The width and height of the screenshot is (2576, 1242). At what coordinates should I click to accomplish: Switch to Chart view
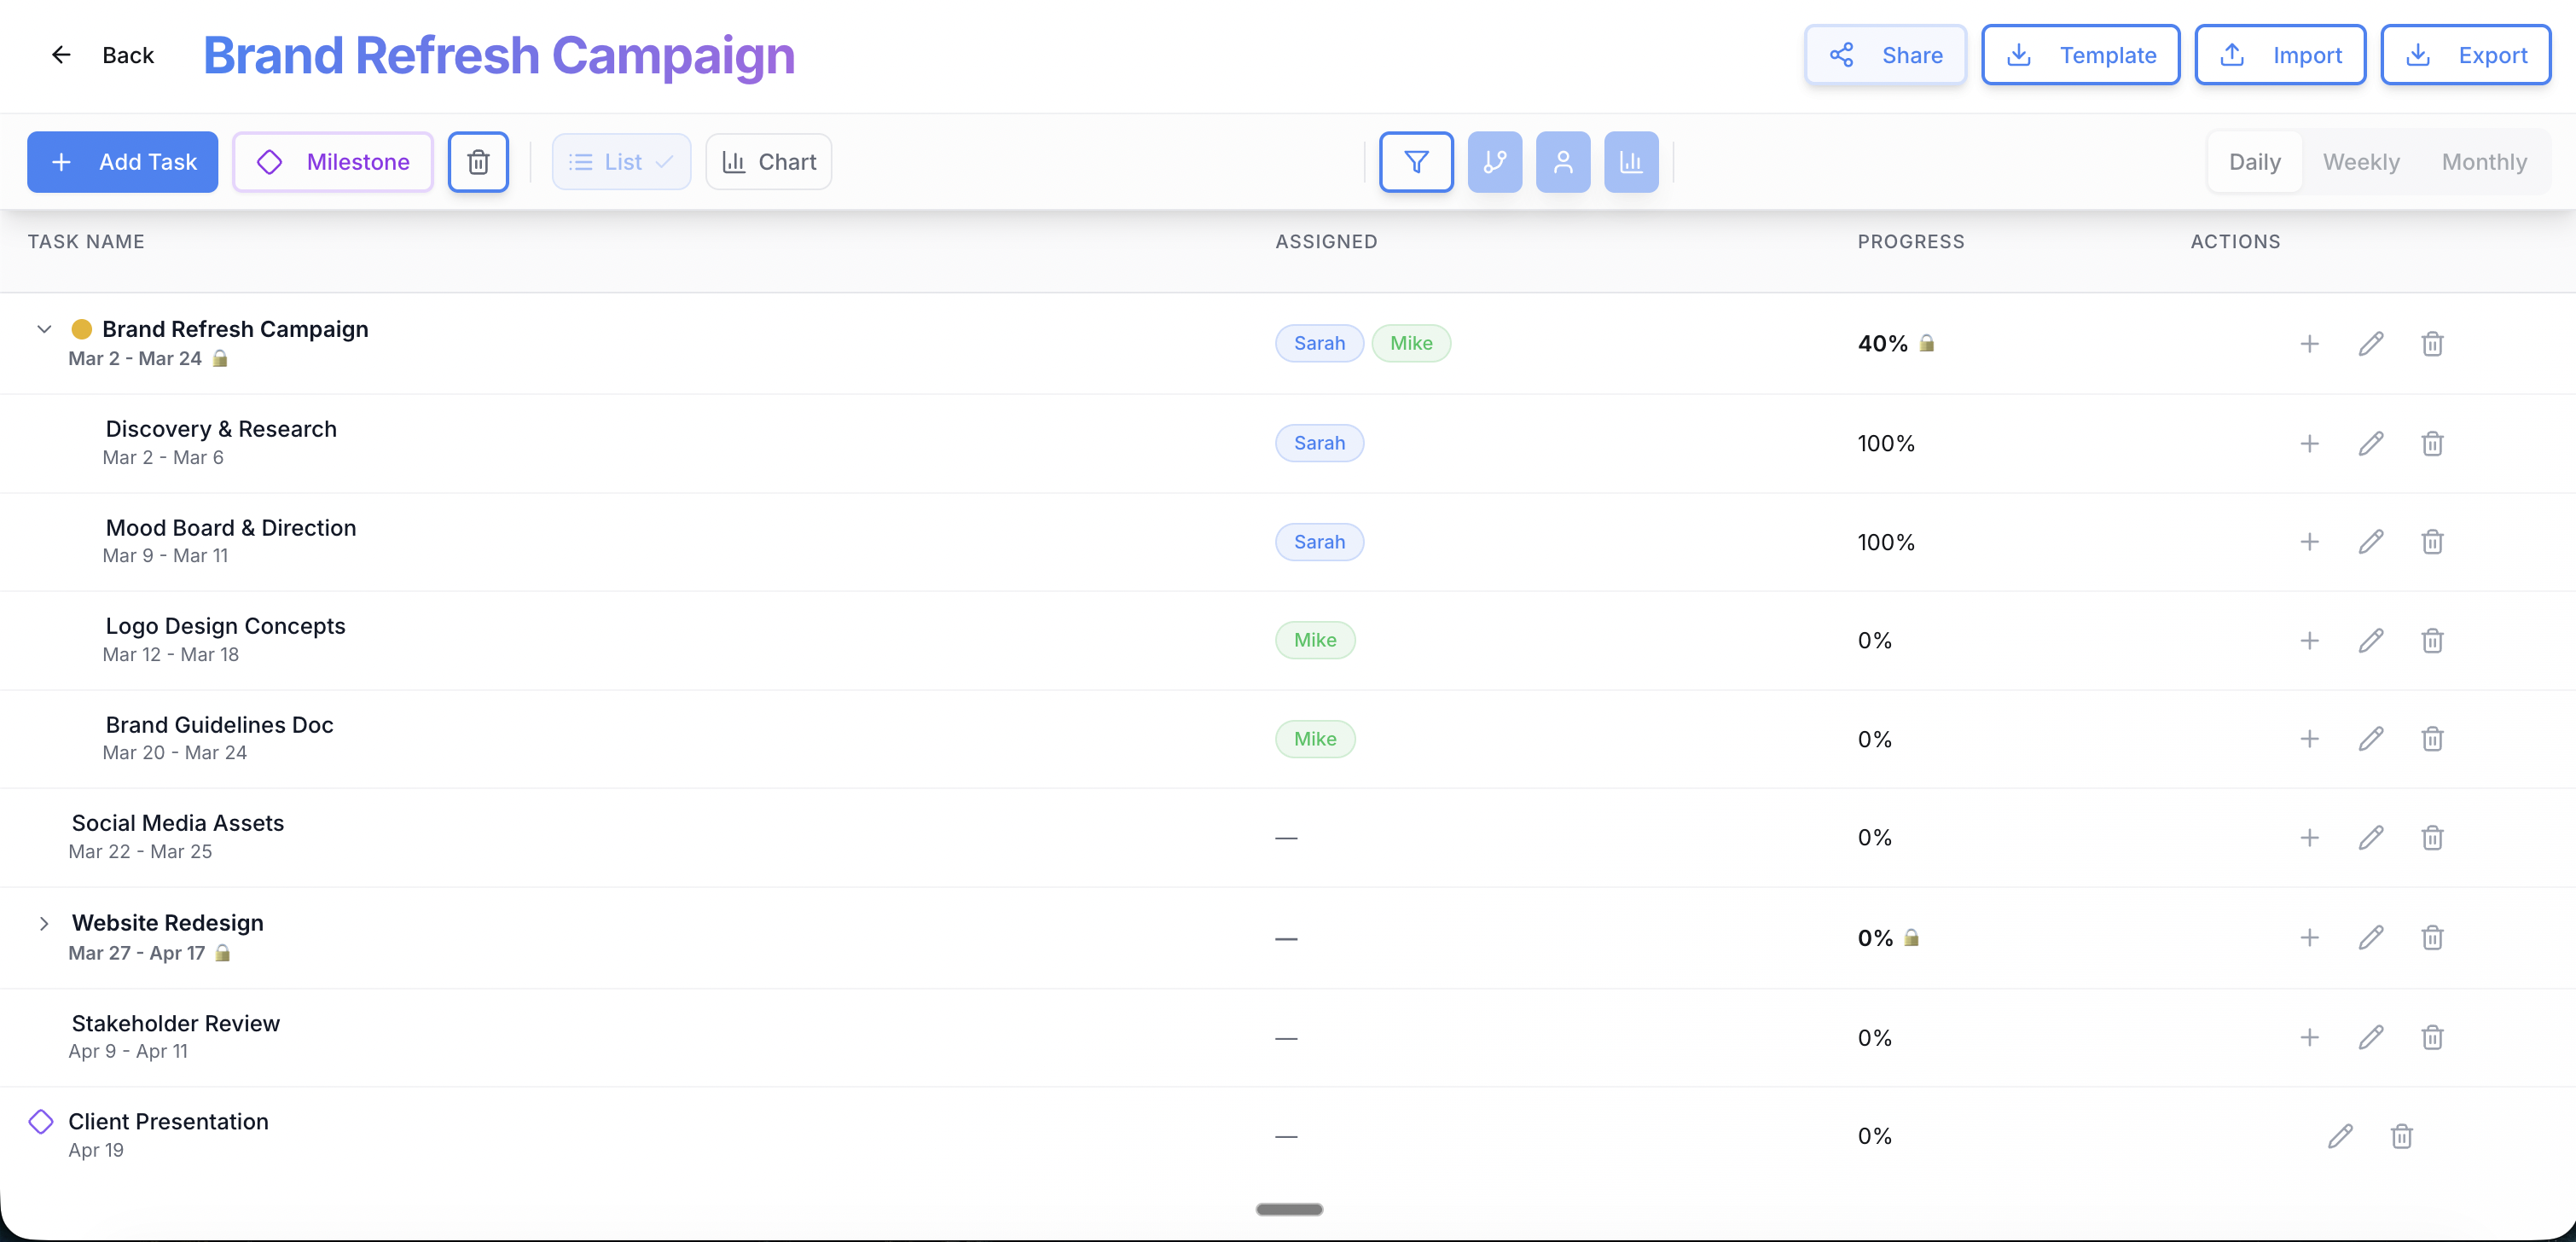coord(768,162)
